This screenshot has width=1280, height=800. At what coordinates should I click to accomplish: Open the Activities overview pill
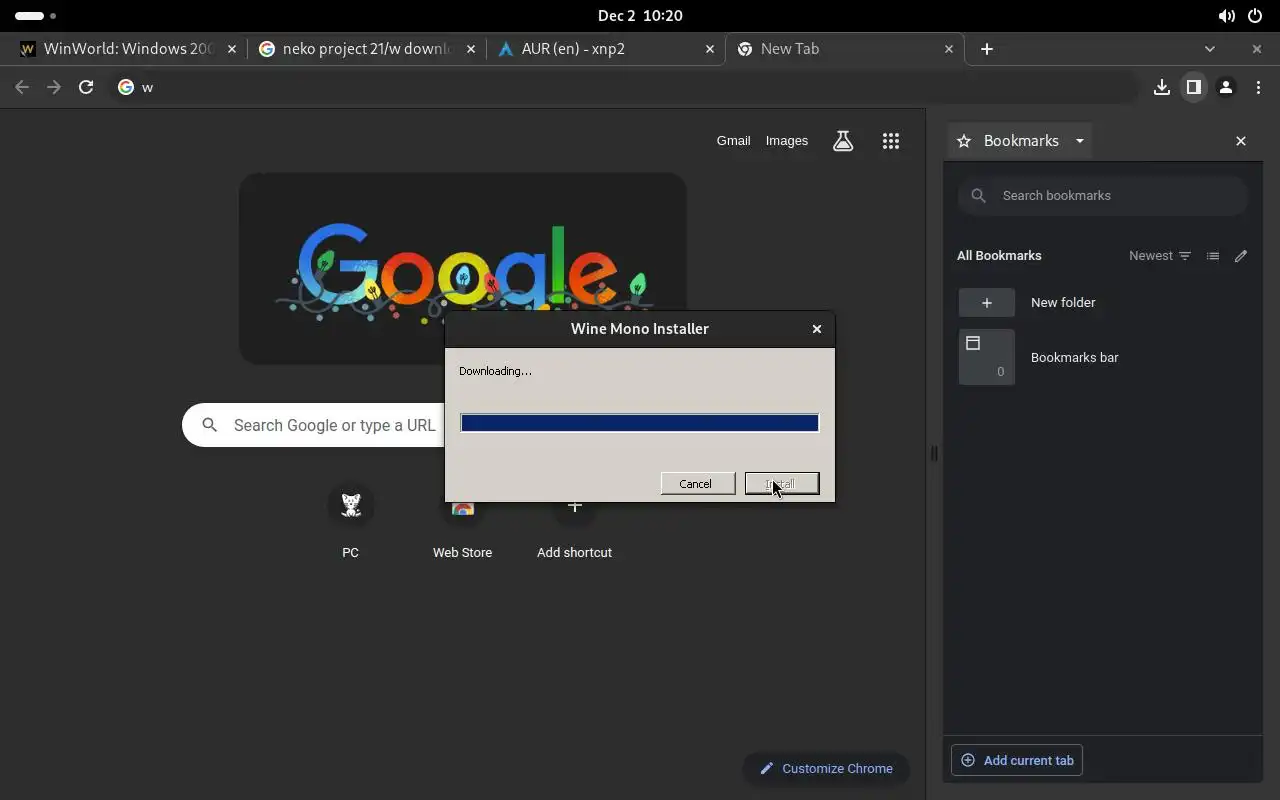pyautogui.click(x=35, y=16)
